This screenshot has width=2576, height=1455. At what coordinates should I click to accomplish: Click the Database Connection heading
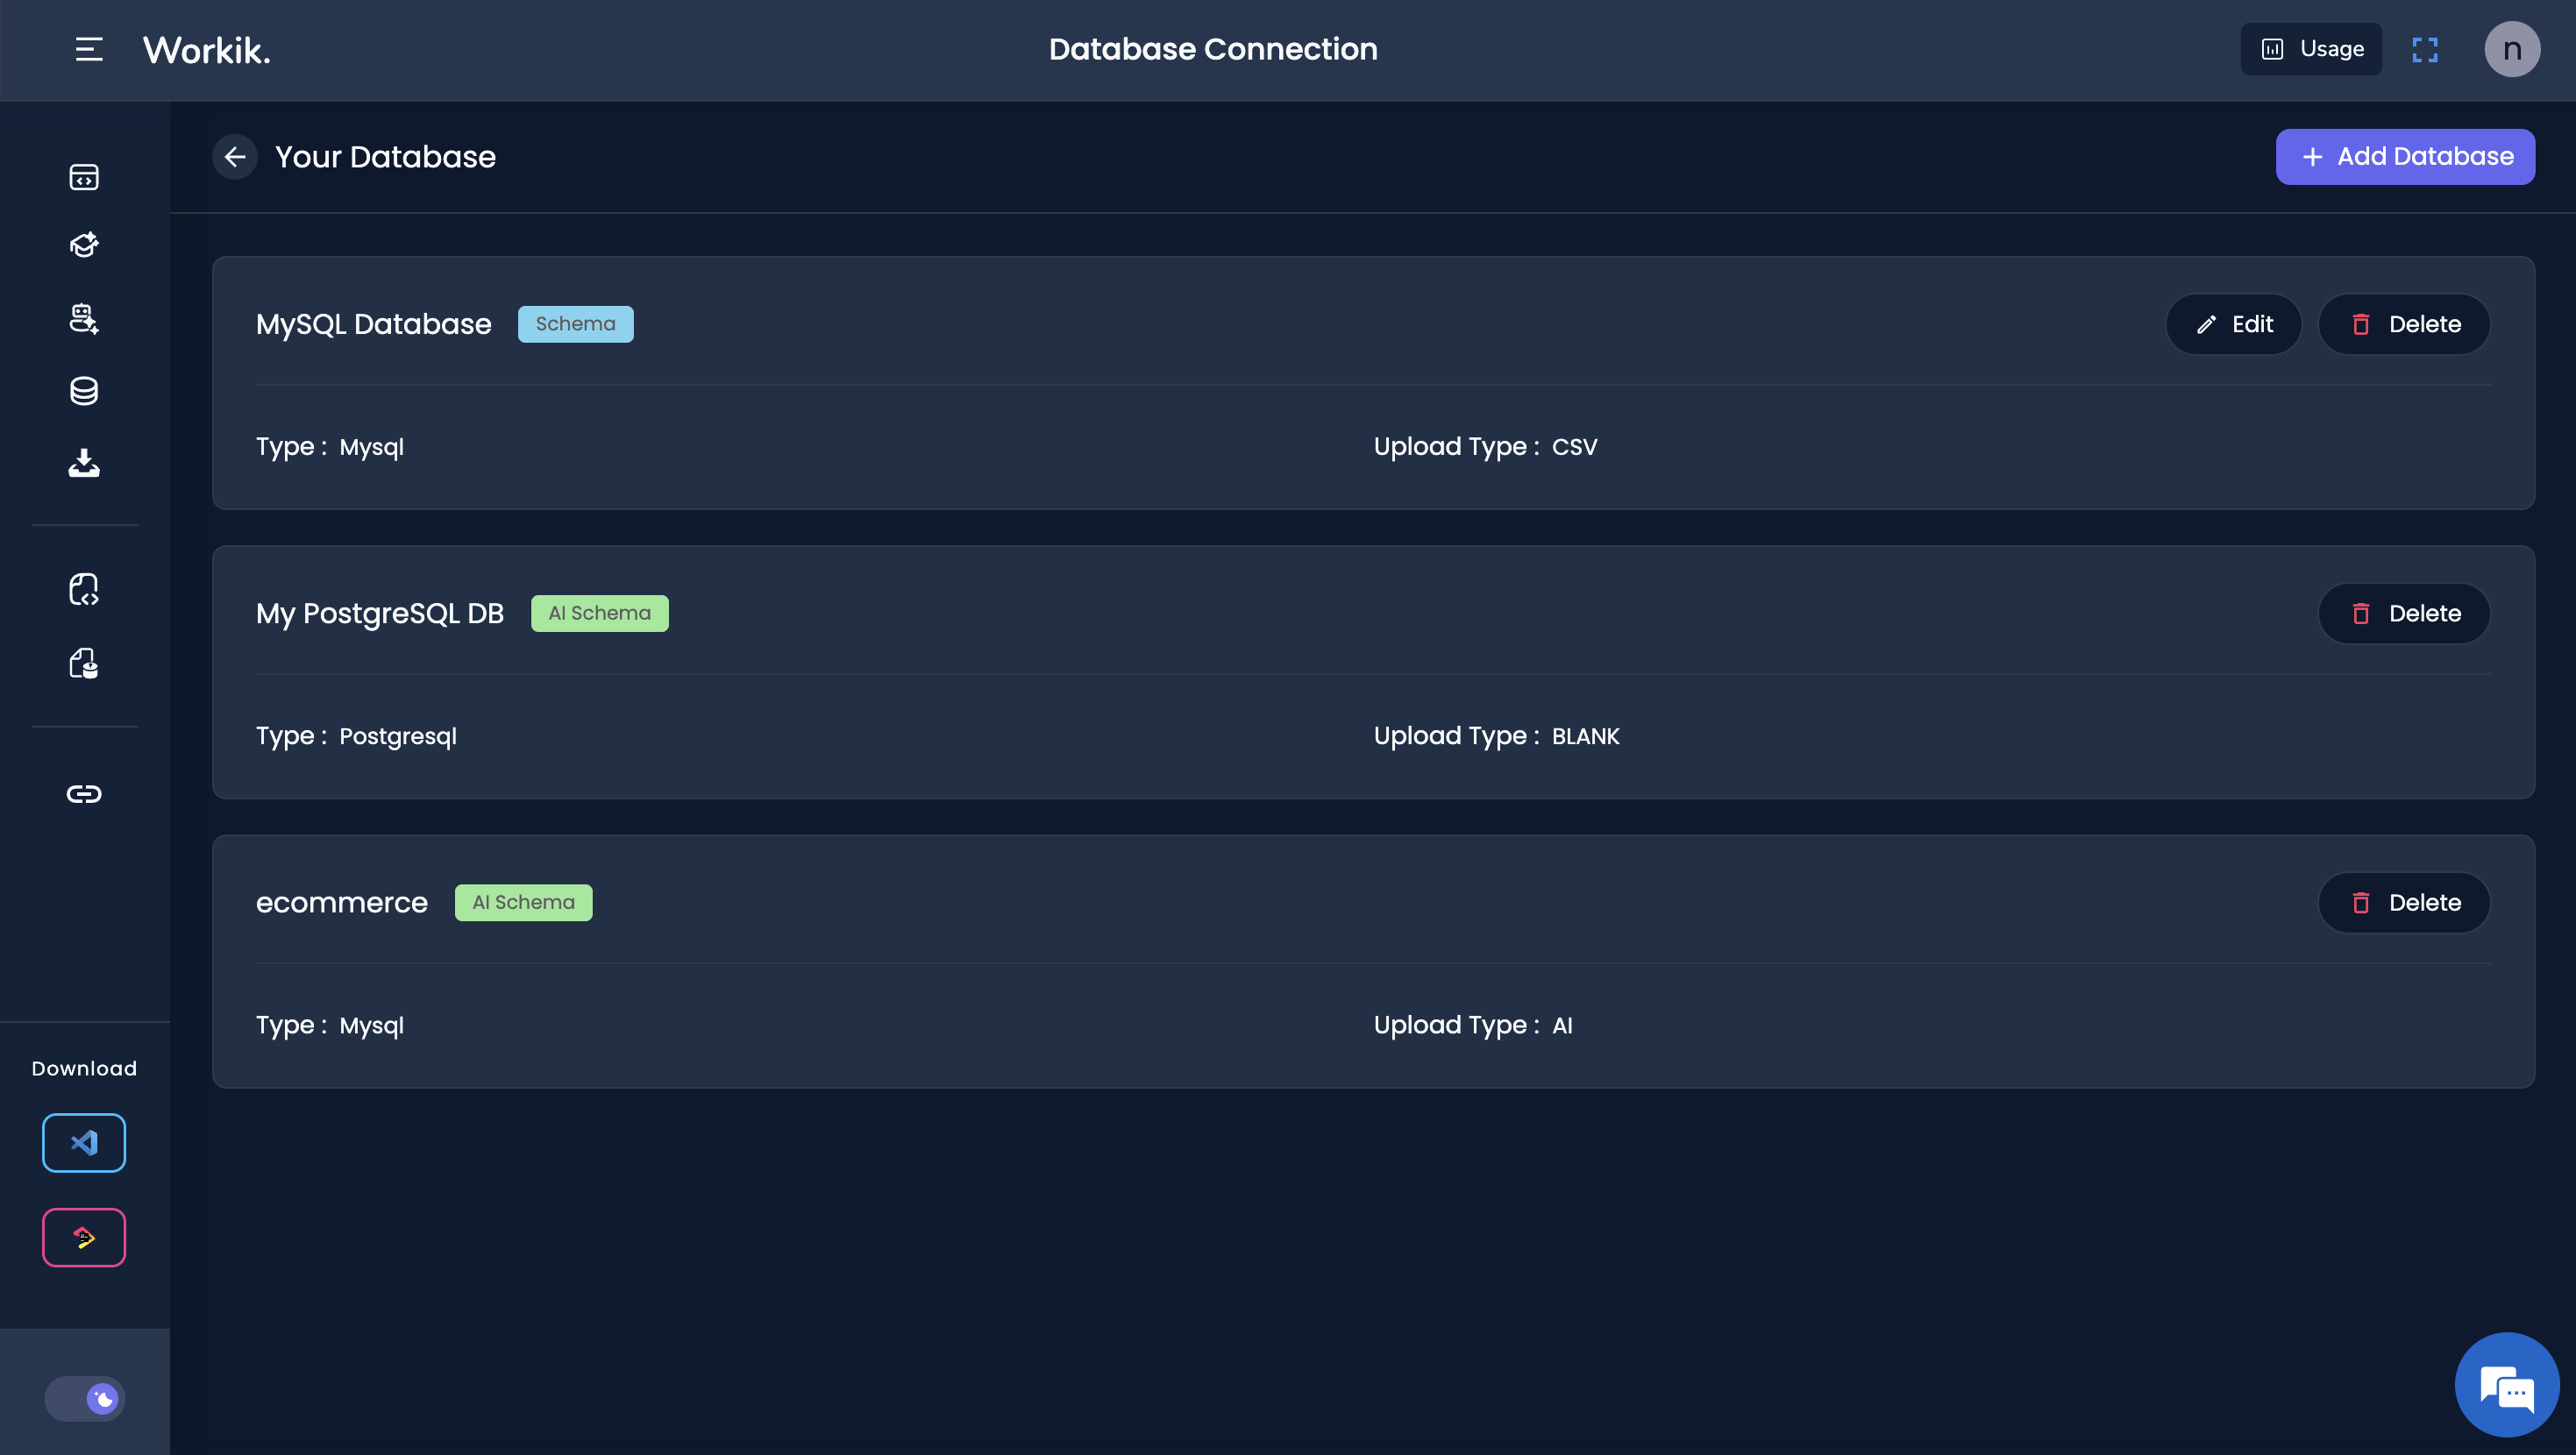[1213, 49]
